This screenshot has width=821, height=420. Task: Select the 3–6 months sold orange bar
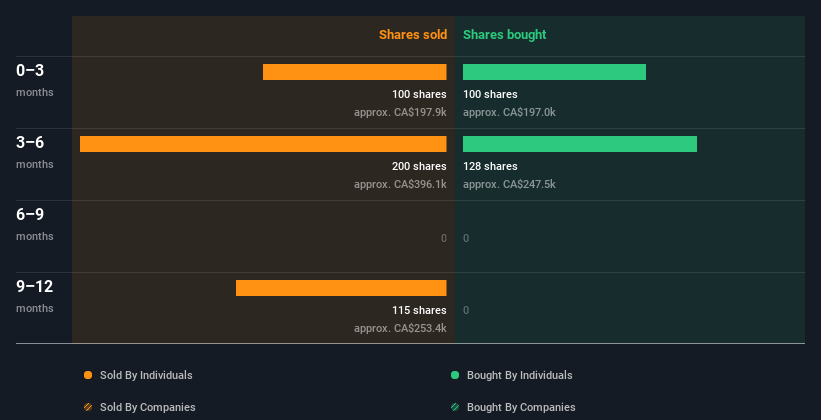pos(263,144)
